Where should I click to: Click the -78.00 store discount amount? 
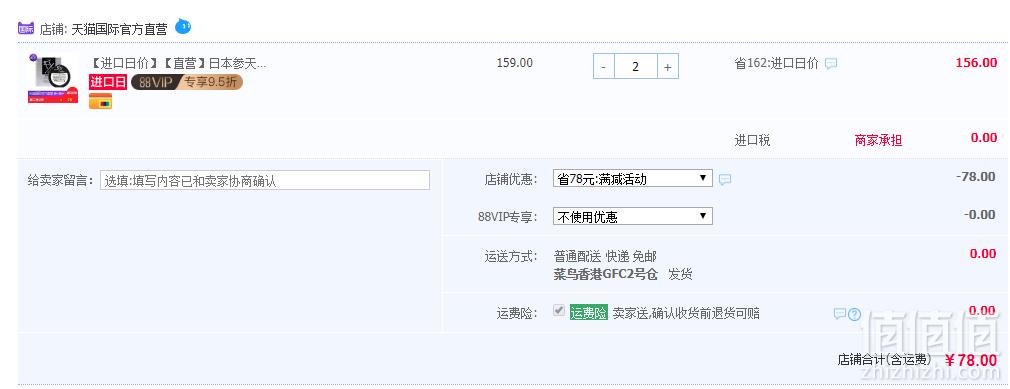click(x=976, y=177)
